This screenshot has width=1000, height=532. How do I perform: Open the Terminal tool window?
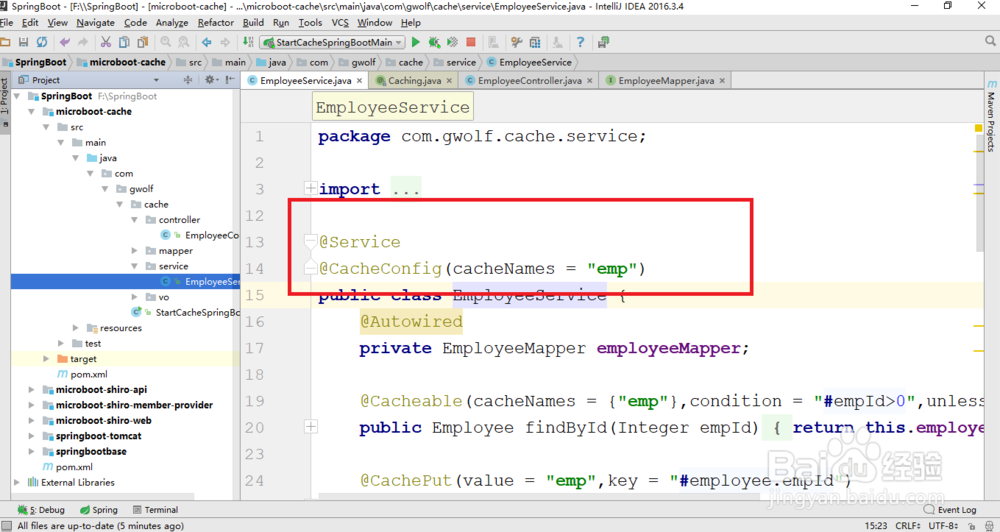point(156,510)
